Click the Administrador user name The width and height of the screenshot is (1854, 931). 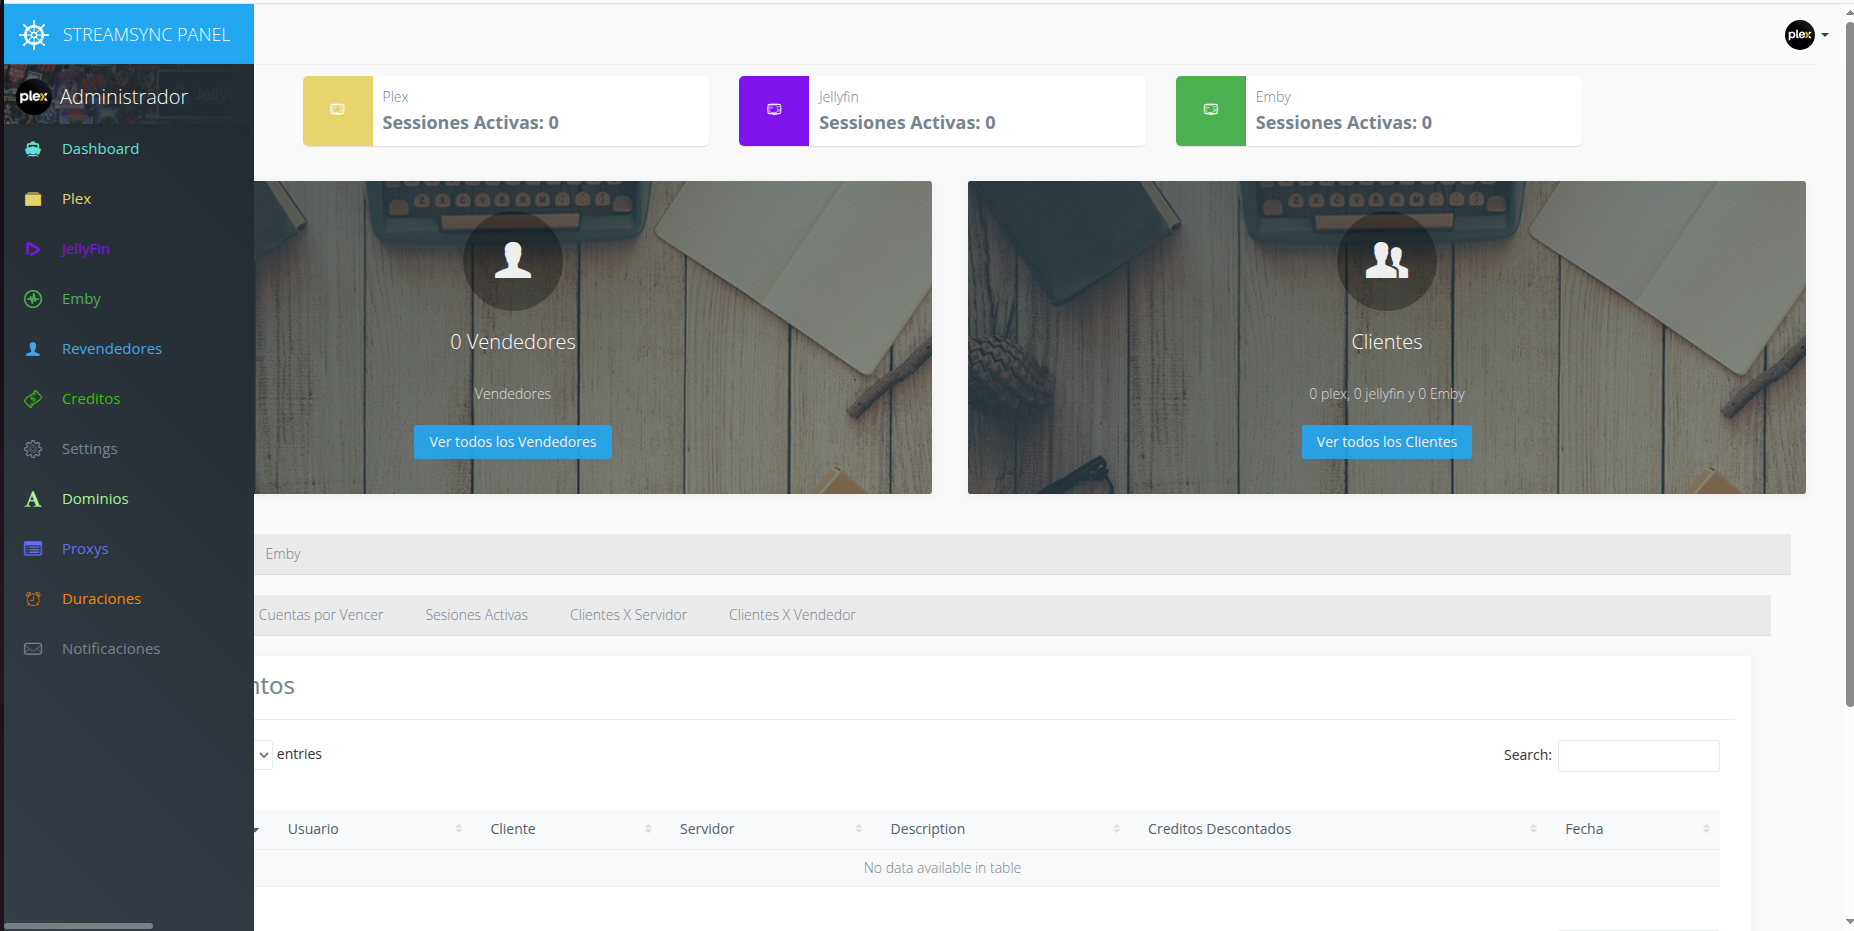124,97
